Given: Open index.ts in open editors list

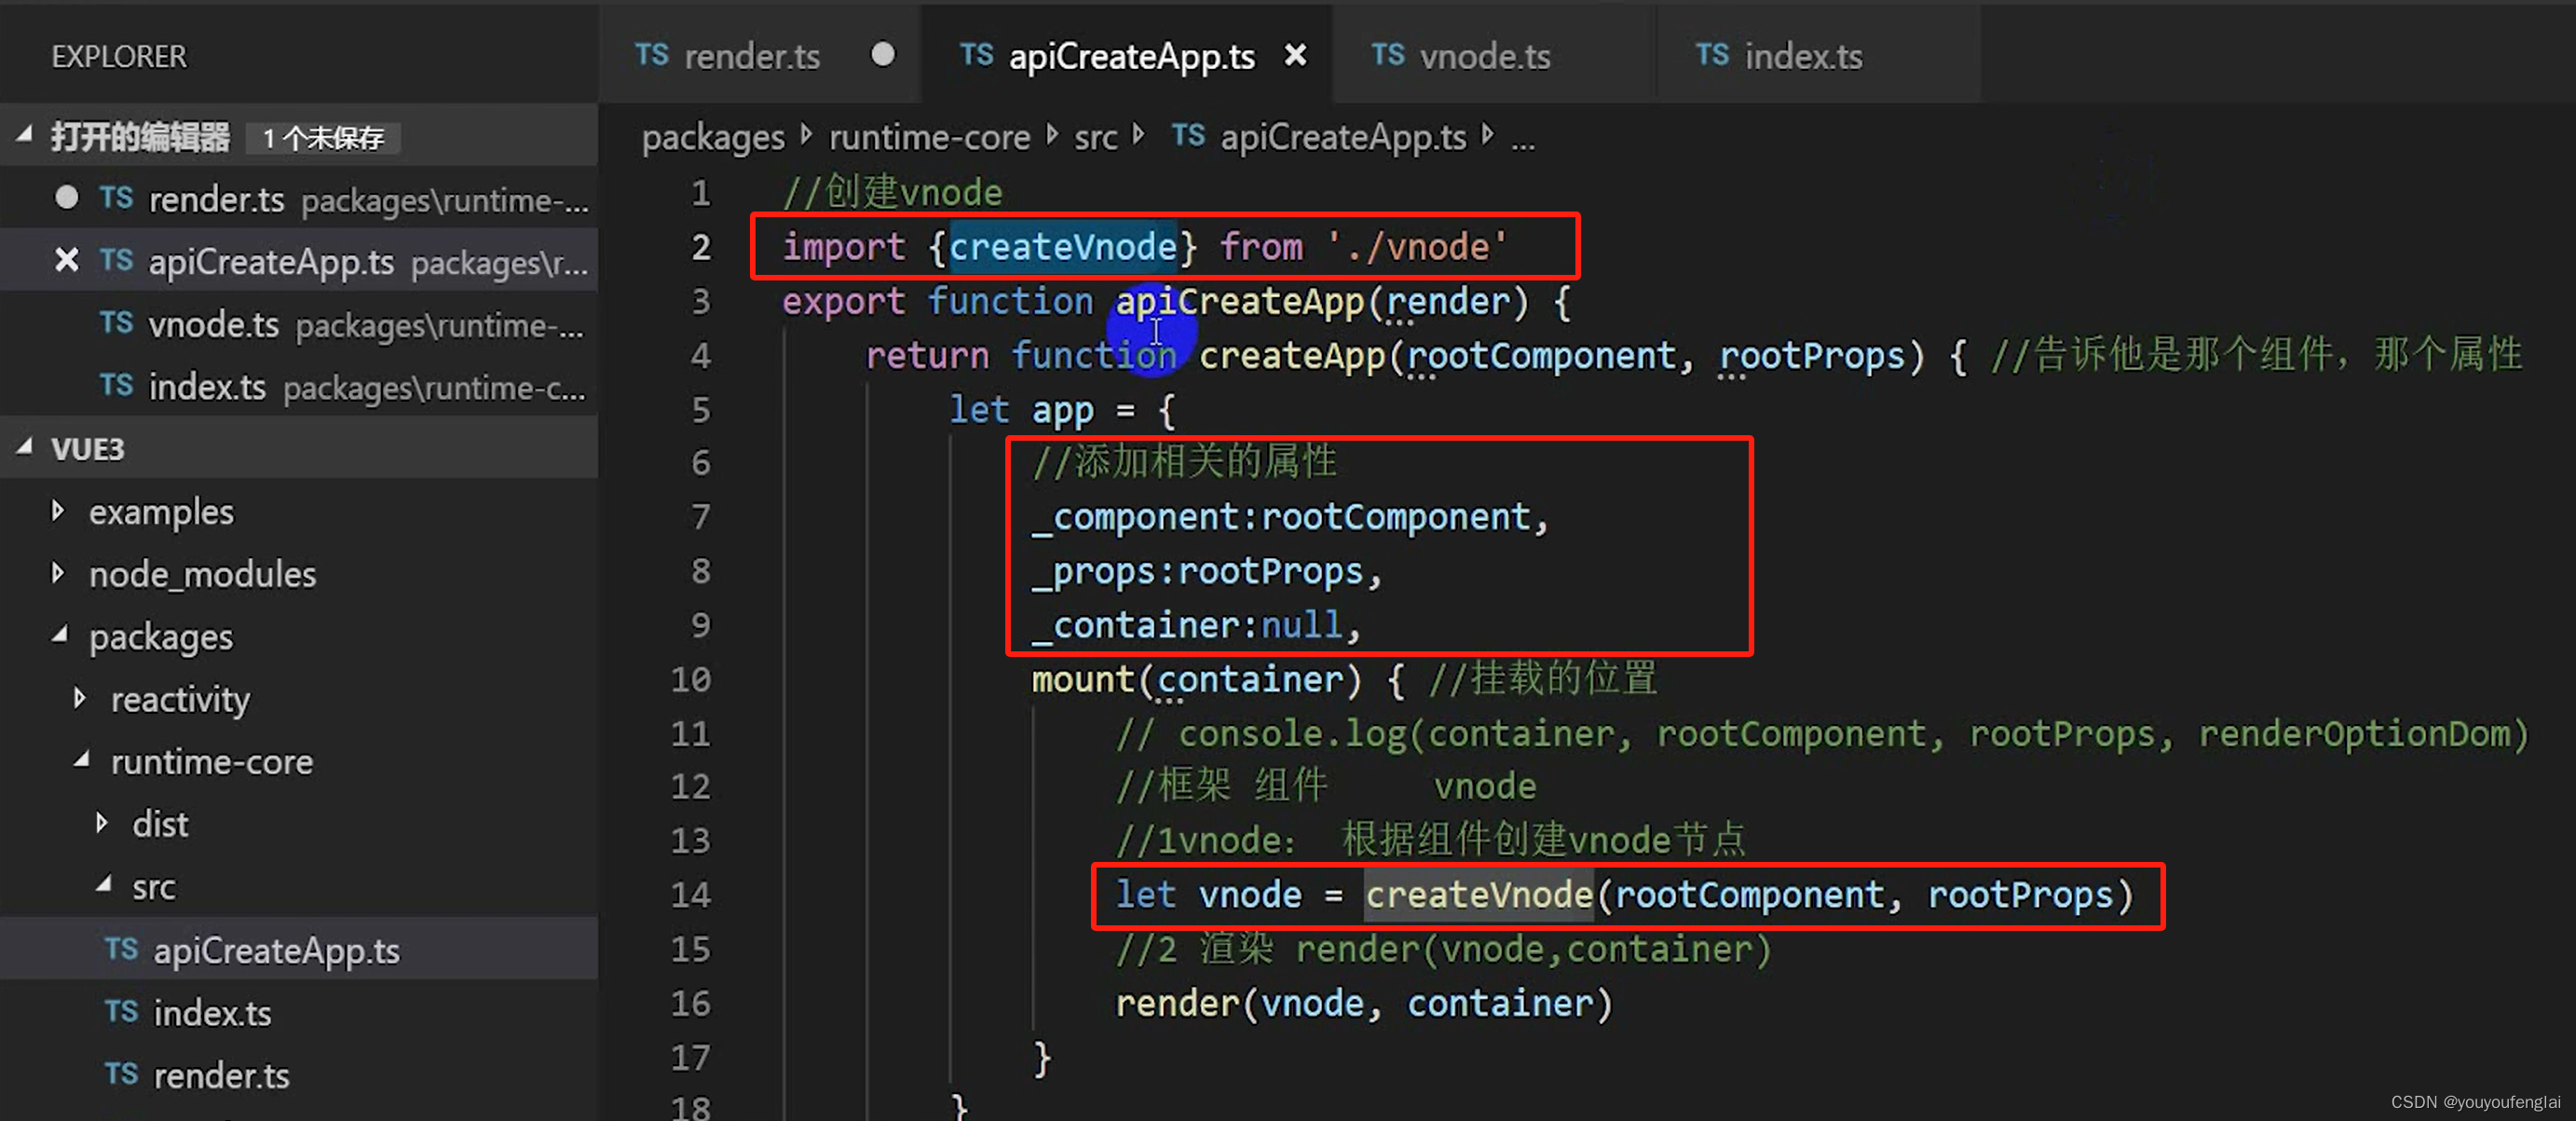Looking at the screenshot, I should [299, 385].
